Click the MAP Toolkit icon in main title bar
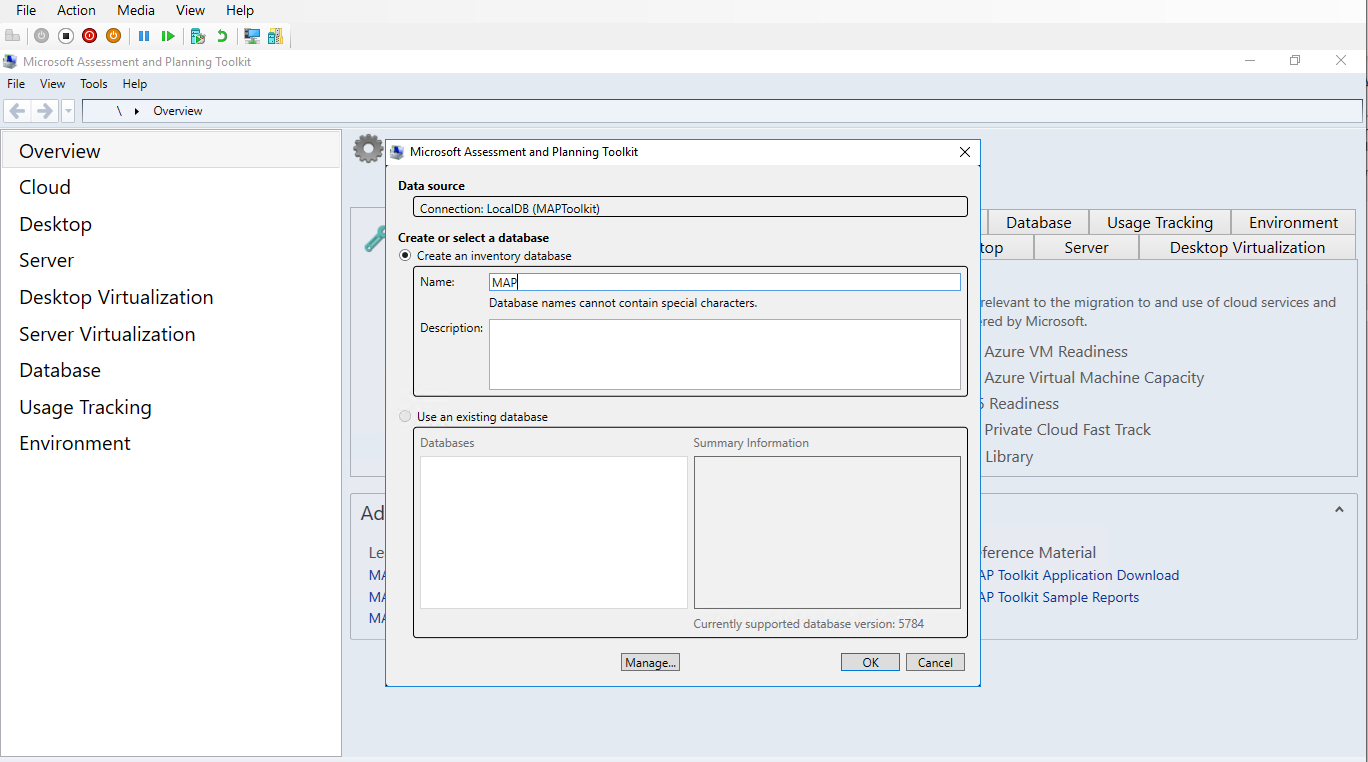 click(11, 61)
